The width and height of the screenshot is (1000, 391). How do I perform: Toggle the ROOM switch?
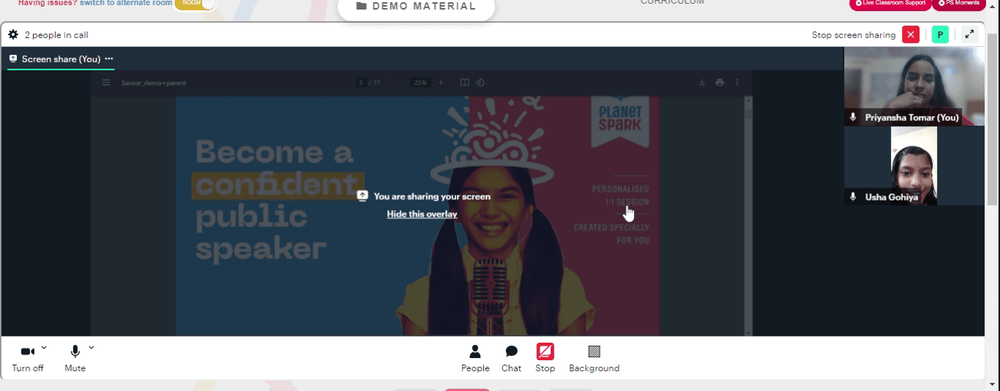coord(195,4)
